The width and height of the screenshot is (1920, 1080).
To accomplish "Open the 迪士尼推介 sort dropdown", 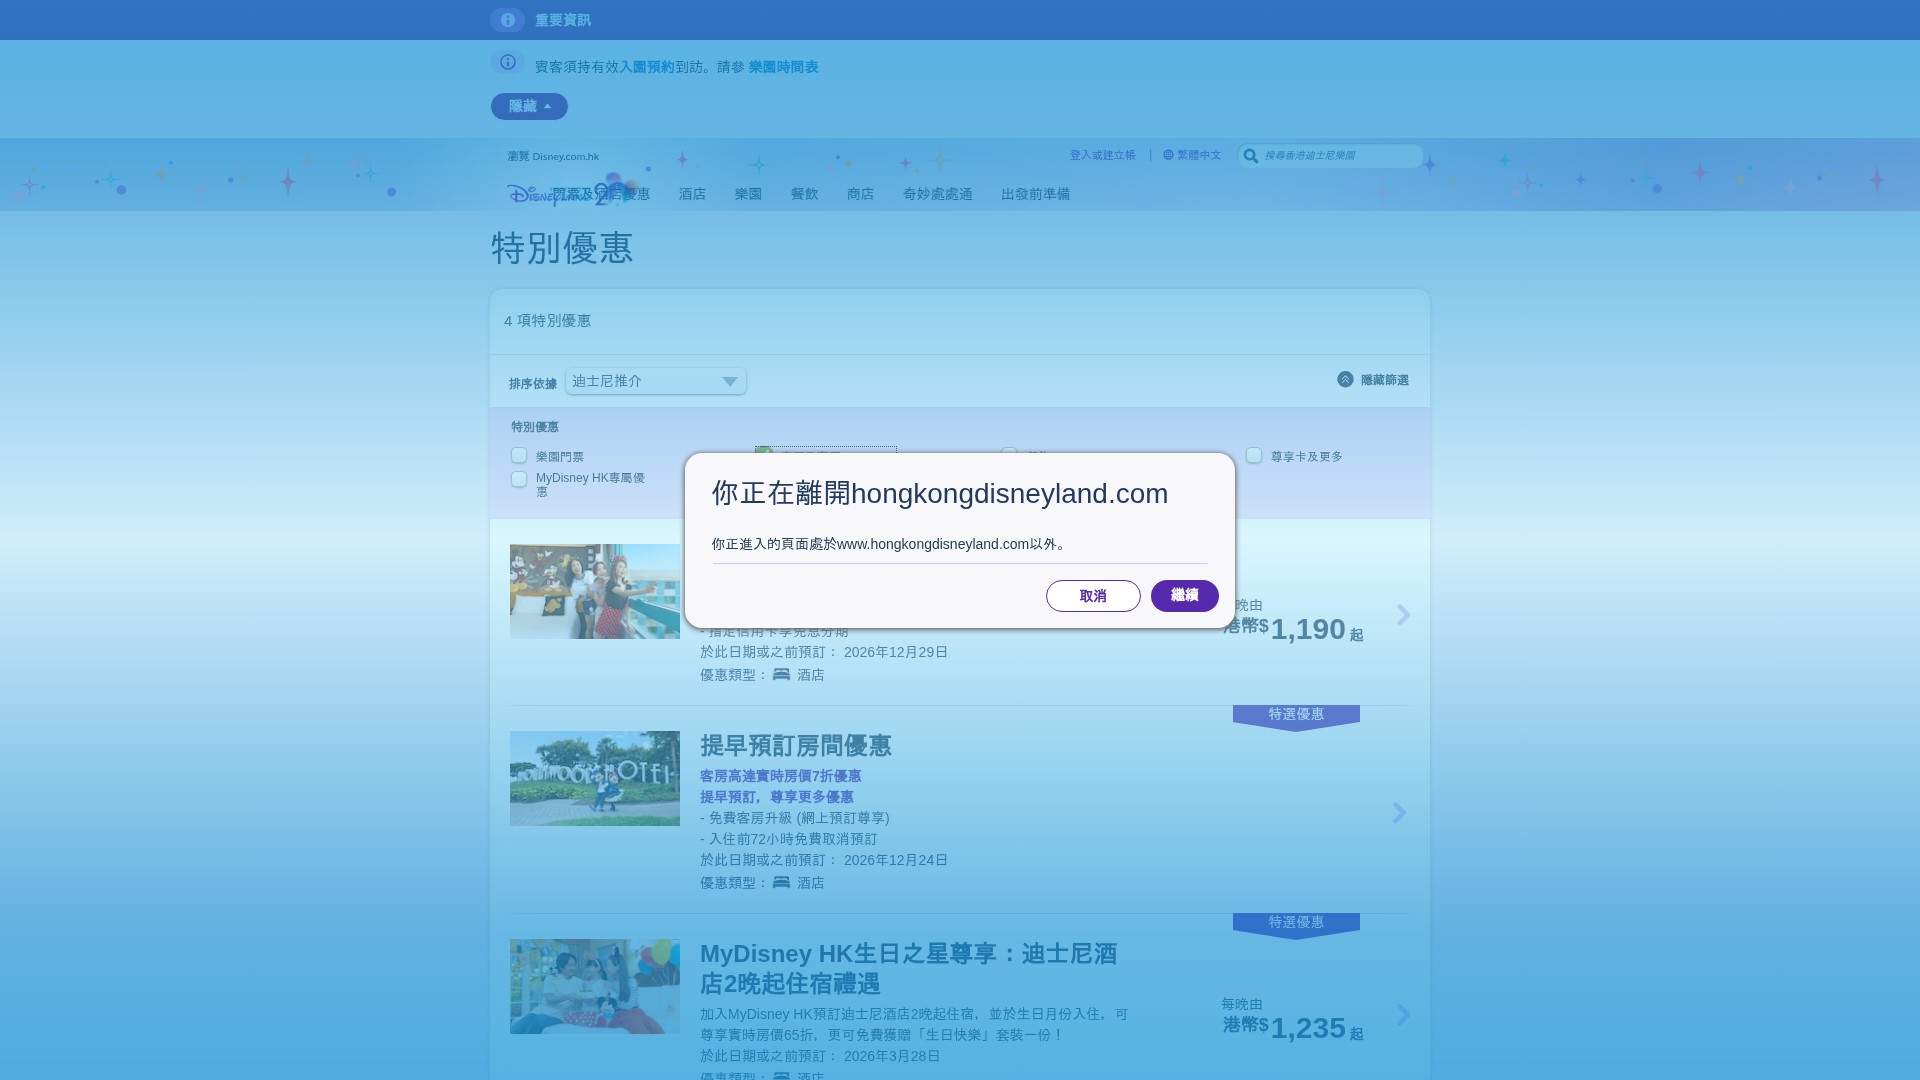I will [x=656, y=381].
